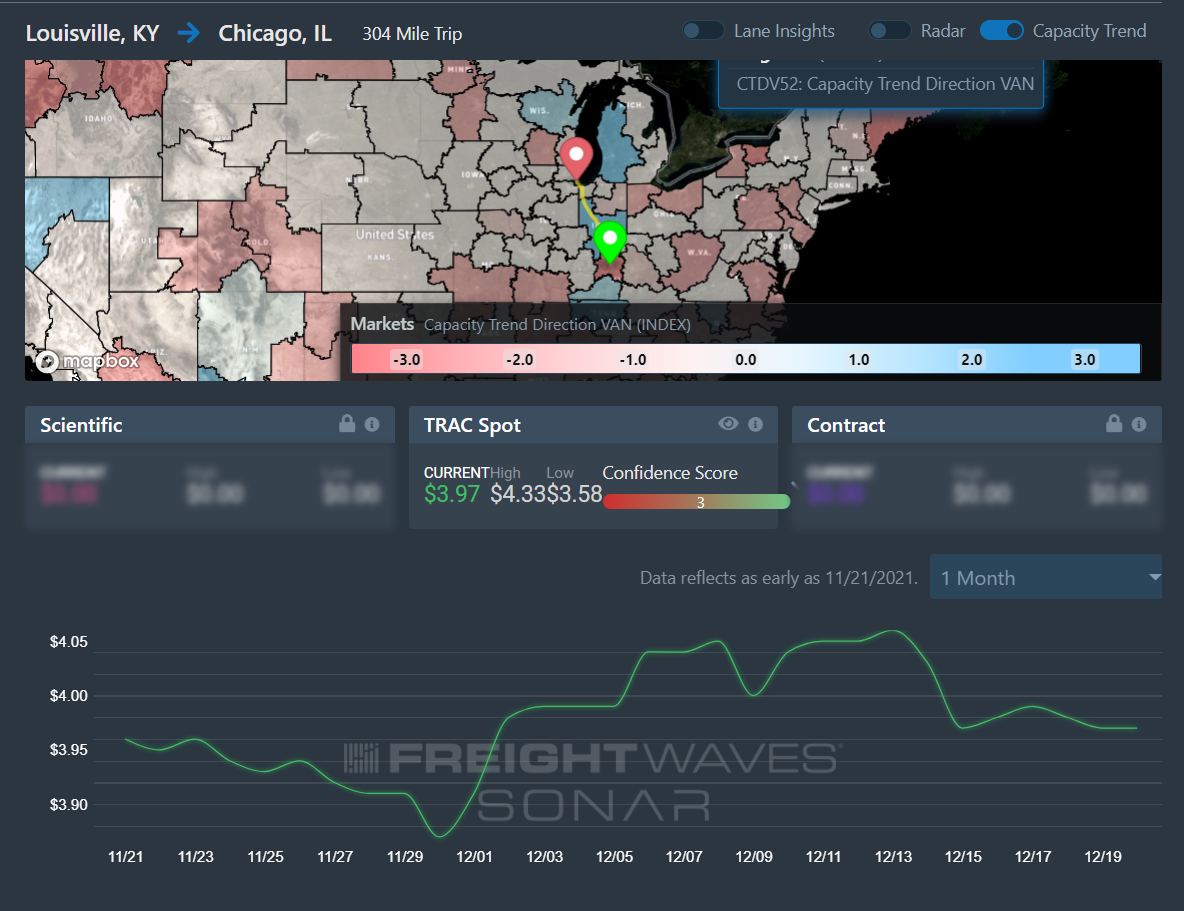Turn on the Radar toggle

coord(890,31)
